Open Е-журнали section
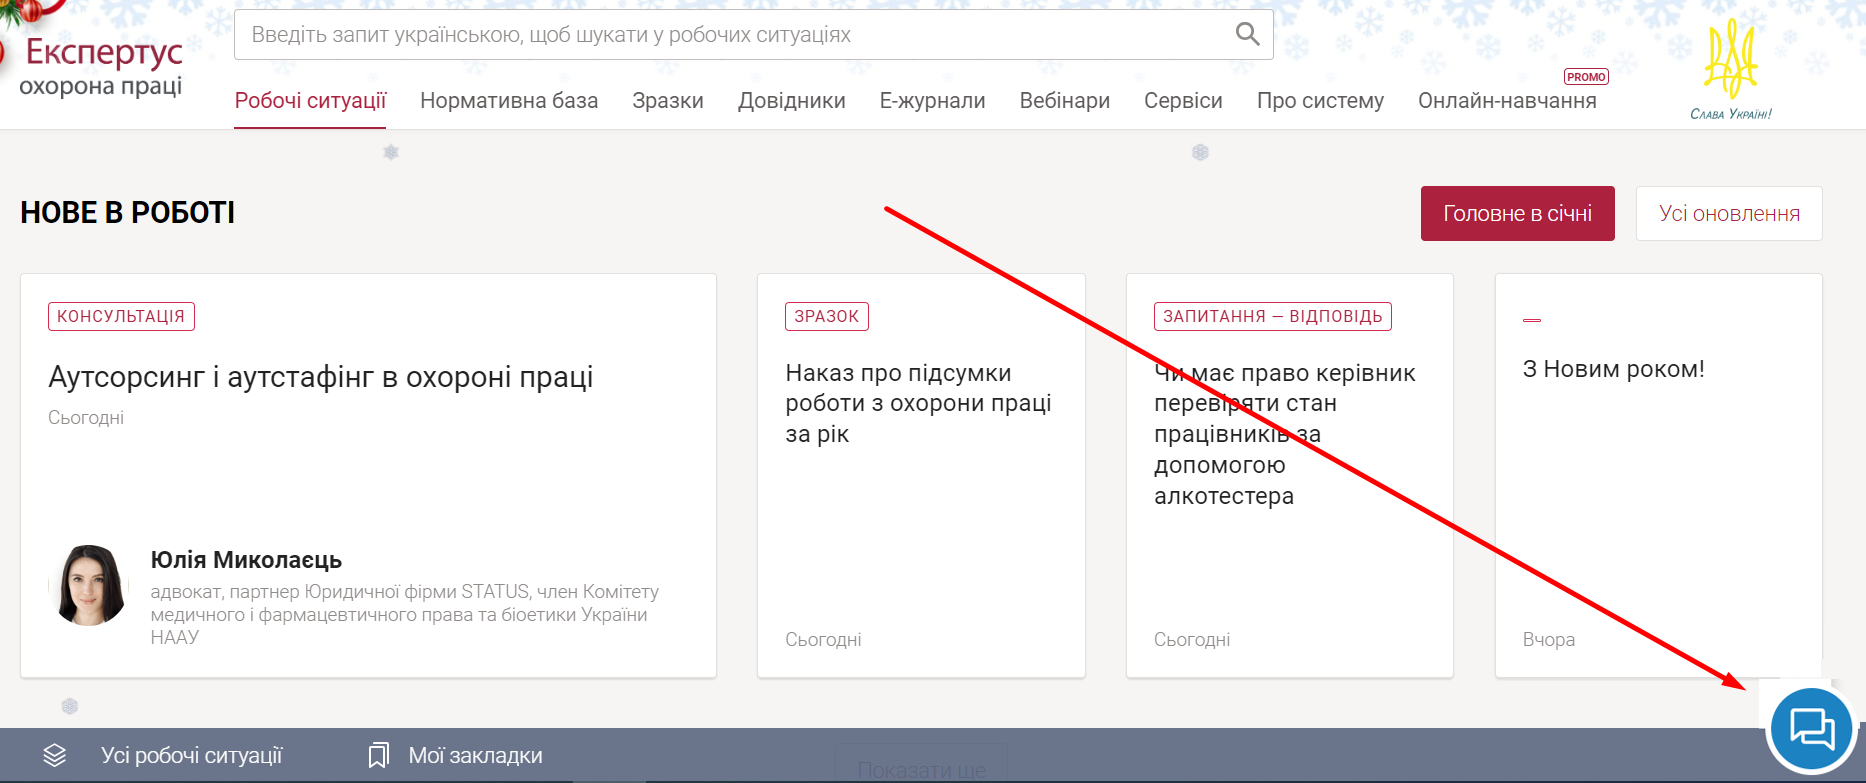Screen dimensions: 1866x783 (x=932, y=101)
